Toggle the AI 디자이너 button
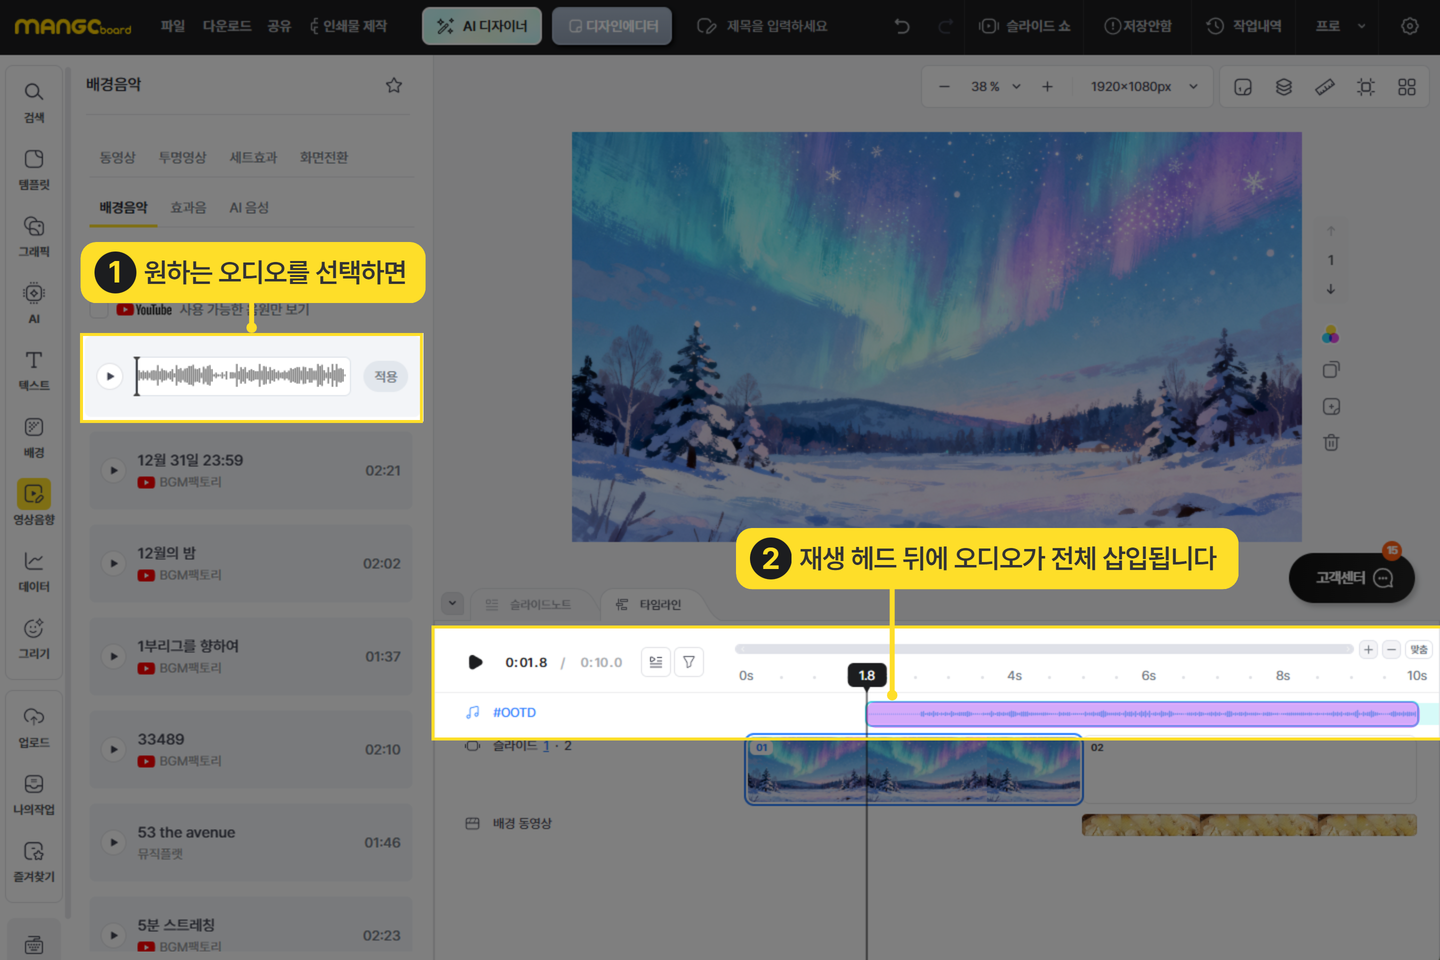Screen dimensions: 1440x960 [x=482, y=26]
